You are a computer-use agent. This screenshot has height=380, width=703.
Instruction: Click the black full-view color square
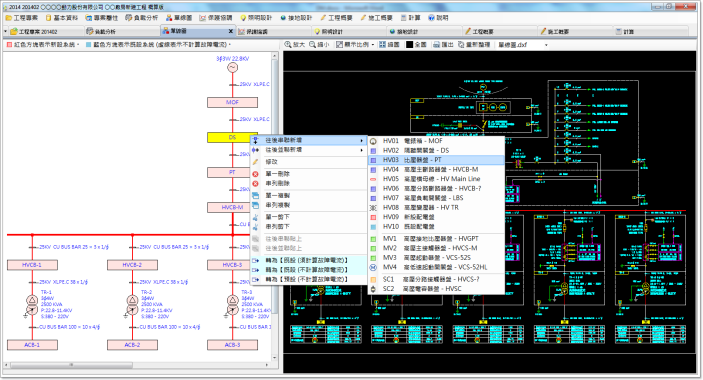409,45
